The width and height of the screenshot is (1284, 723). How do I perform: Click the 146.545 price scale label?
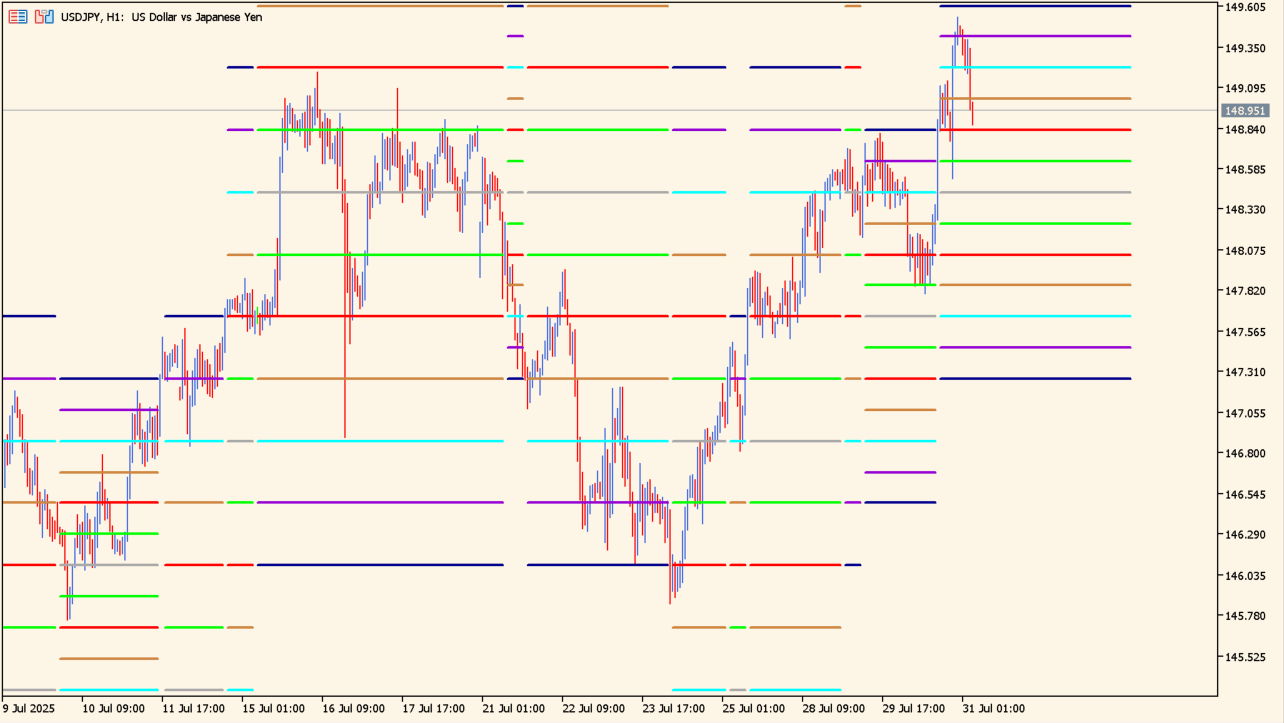(x=1245, y=494)
